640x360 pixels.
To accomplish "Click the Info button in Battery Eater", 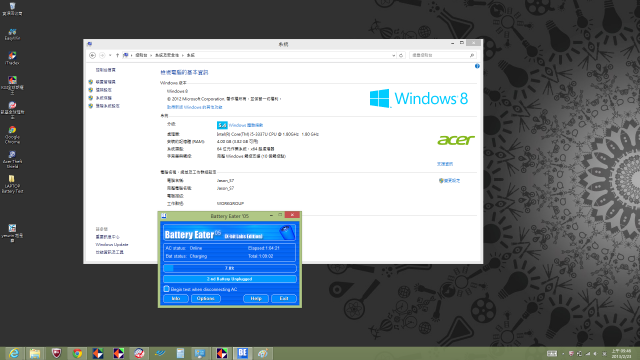I will 176,298.
